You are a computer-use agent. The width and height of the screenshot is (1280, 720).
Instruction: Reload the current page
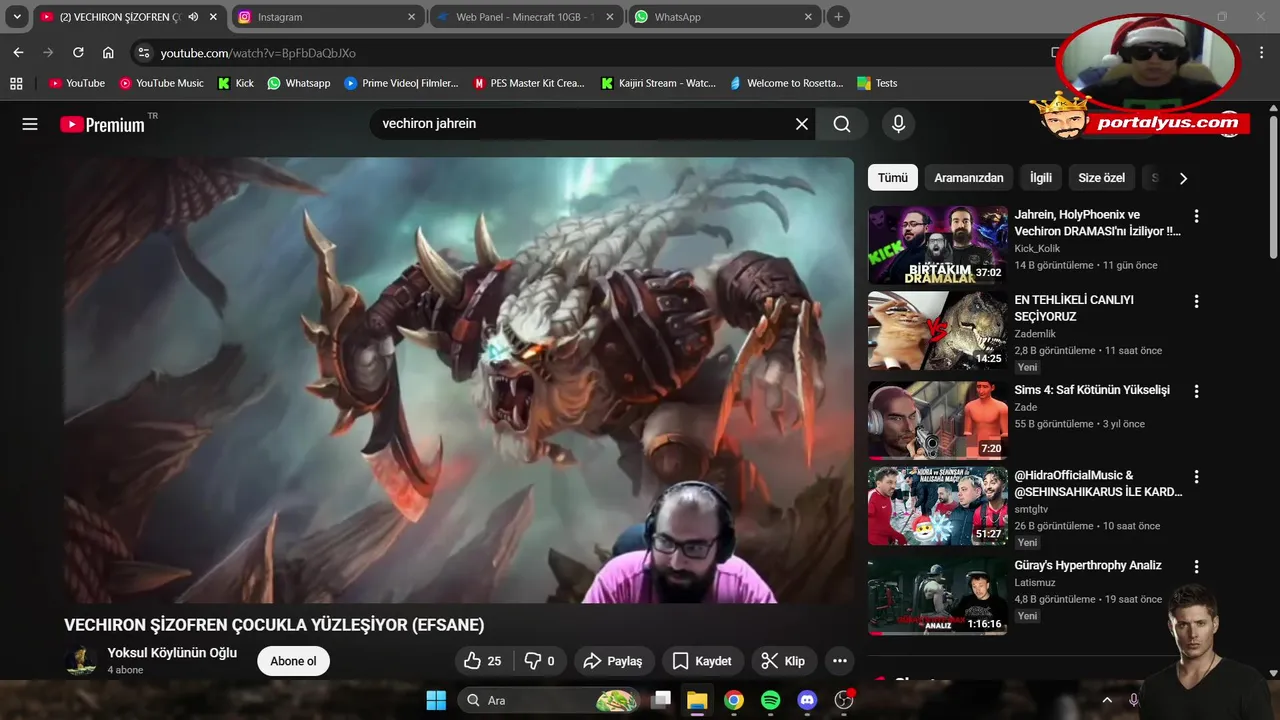78,53
